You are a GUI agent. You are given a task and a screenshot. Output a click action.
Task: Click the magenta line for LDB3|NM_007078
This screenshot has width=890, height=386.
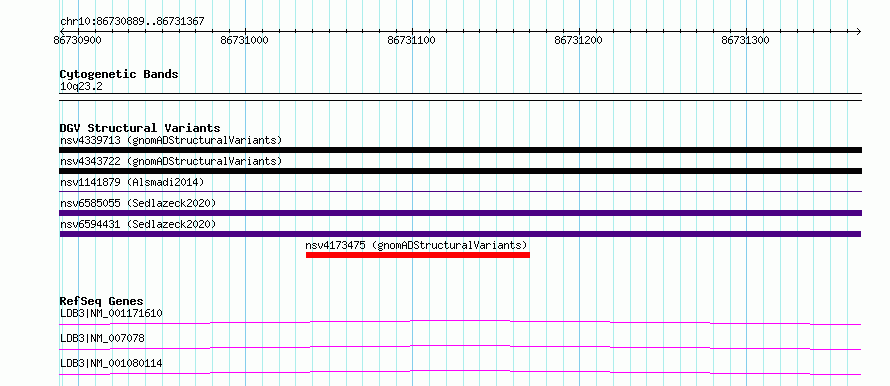coord(460,347)
